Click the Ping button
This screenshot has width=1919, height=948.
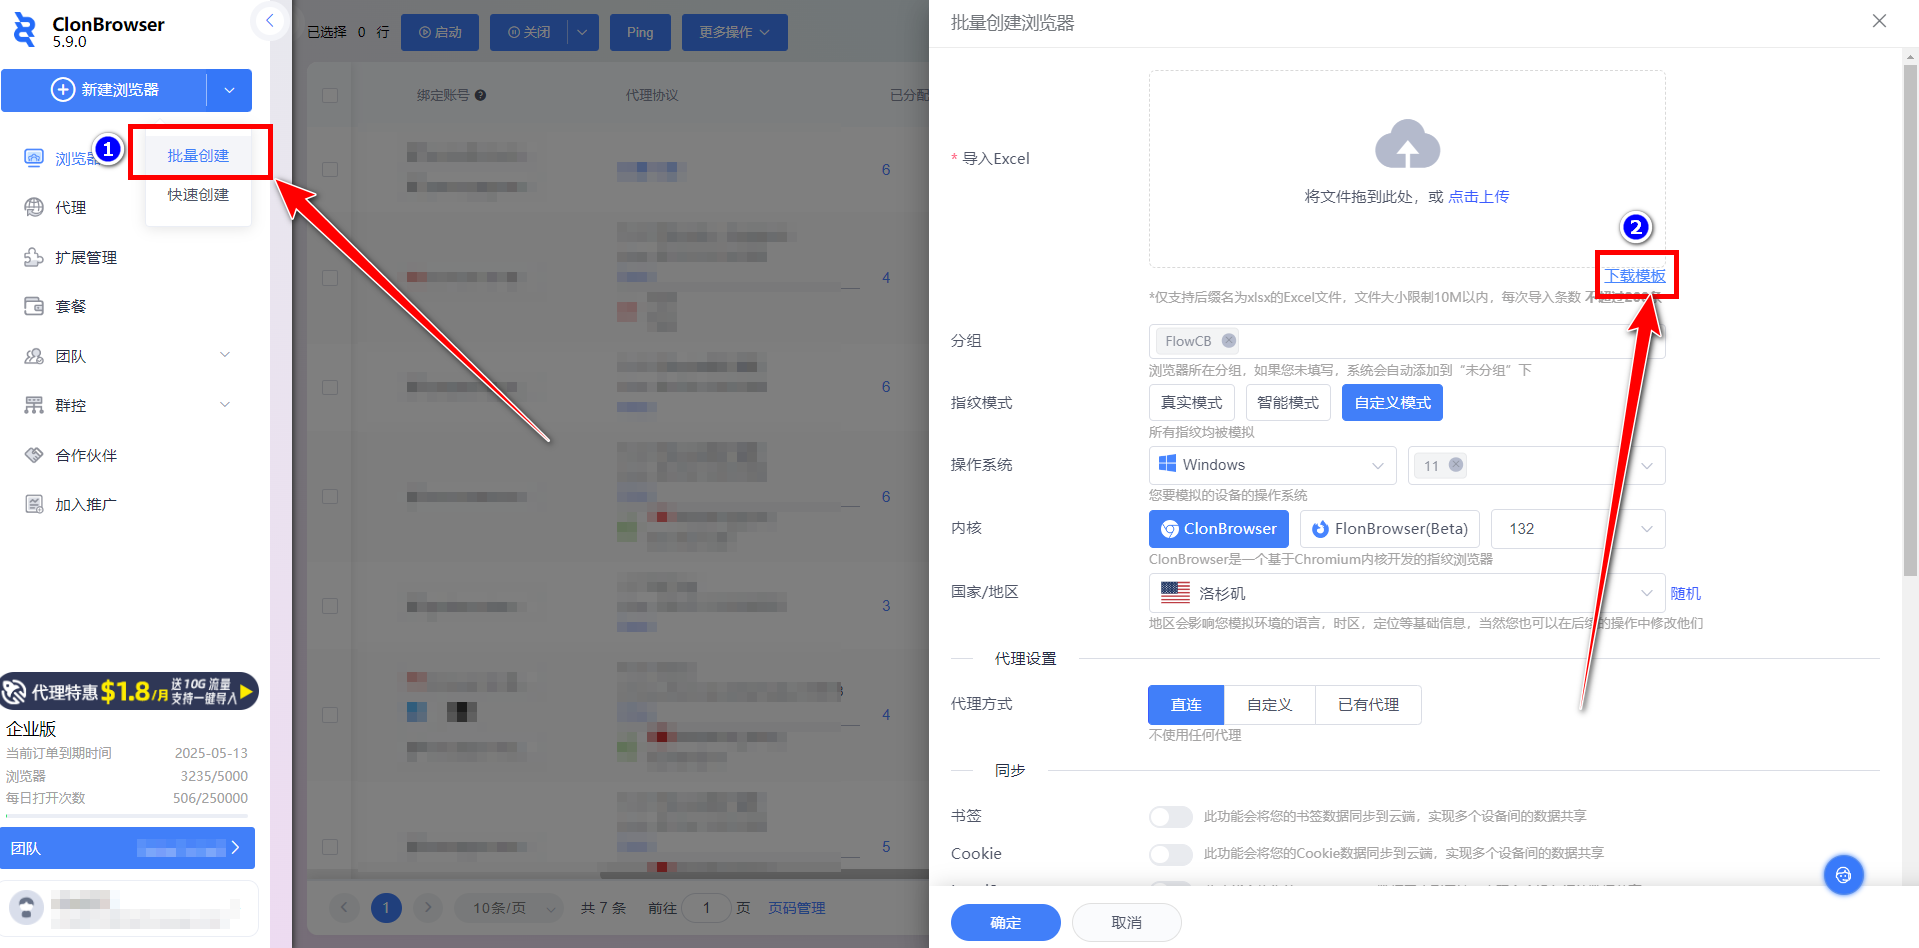tap(640, 32)
